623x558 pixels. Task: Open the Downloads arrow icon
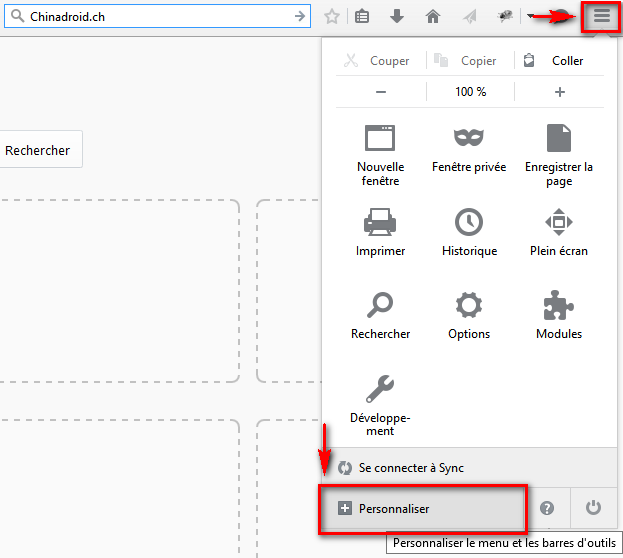click(397, 17)
